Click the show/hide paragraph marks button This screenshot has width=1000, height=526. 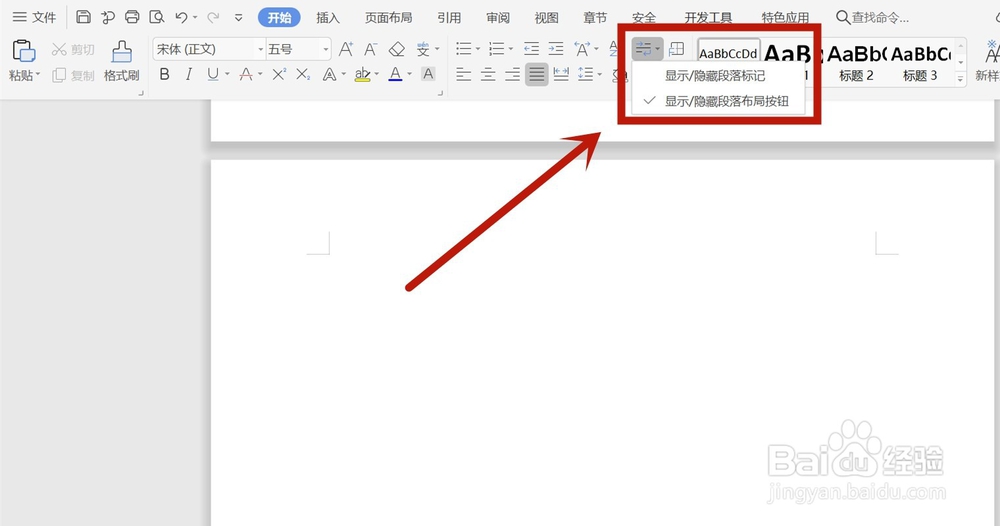[x=643, y=48]
